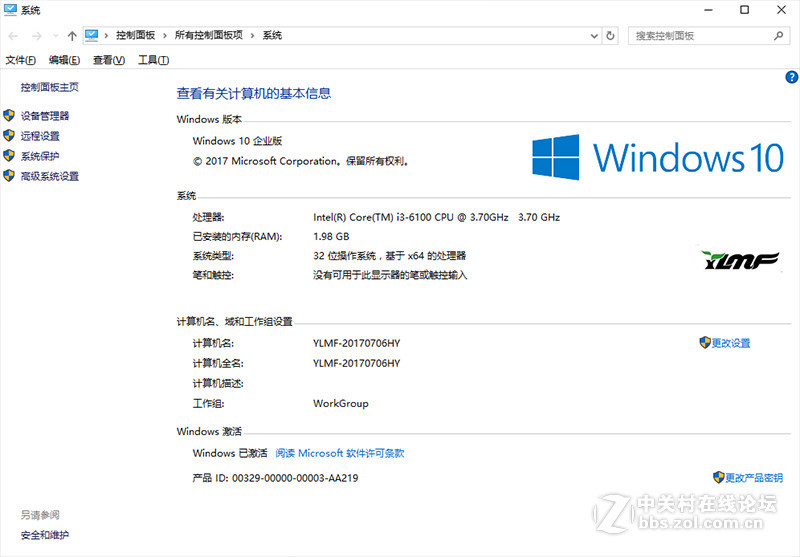Go to 控制面板主页
800x557 pixels.
pyautogui.click(x=49, y=87)
